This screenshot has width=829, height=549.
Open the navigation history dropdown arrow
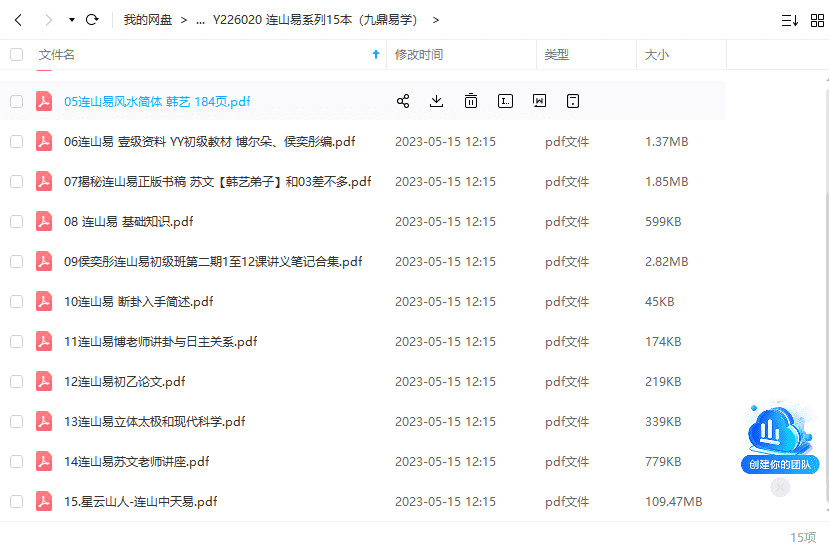click(x=71, y=20)
